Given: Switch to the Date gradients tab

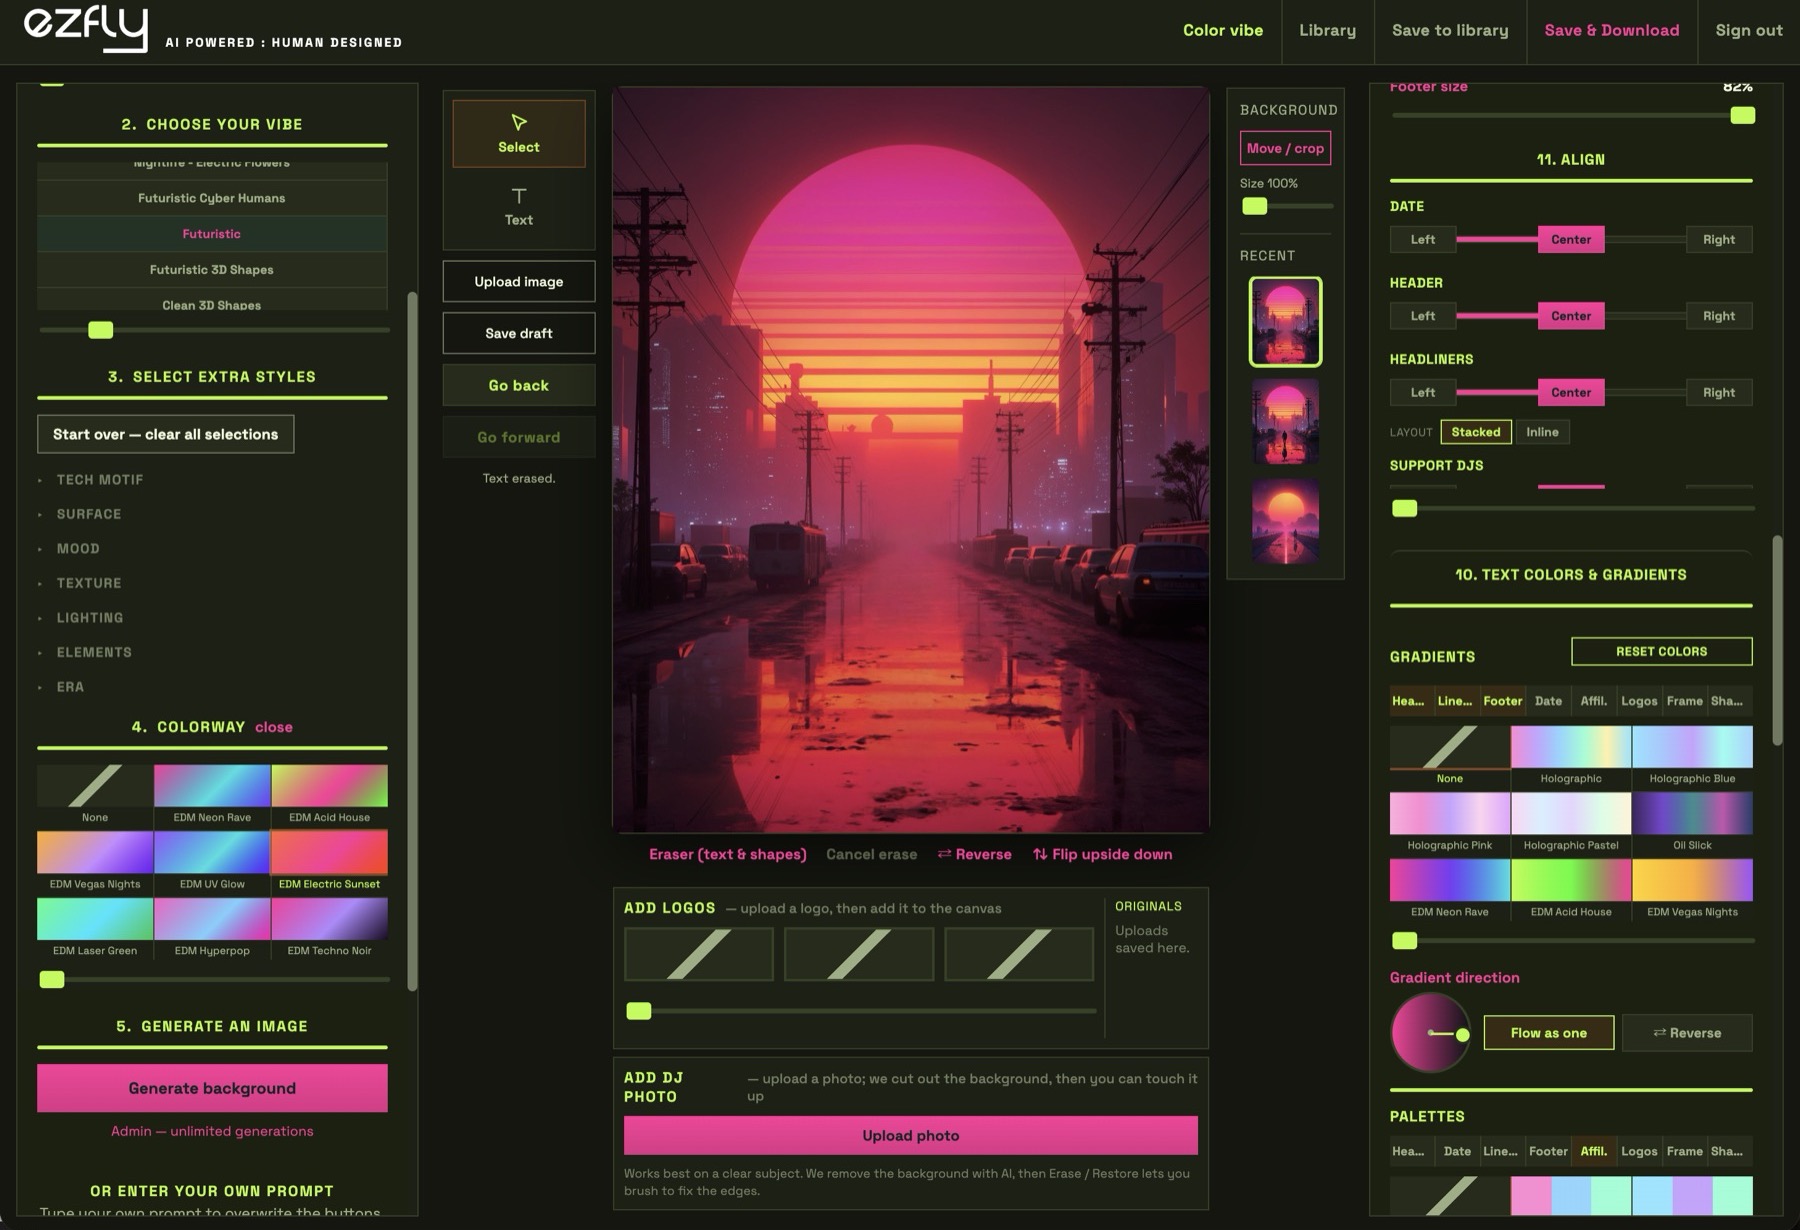Looking at the screenshot, I should pyautogui.click(x=1548, y=701).
